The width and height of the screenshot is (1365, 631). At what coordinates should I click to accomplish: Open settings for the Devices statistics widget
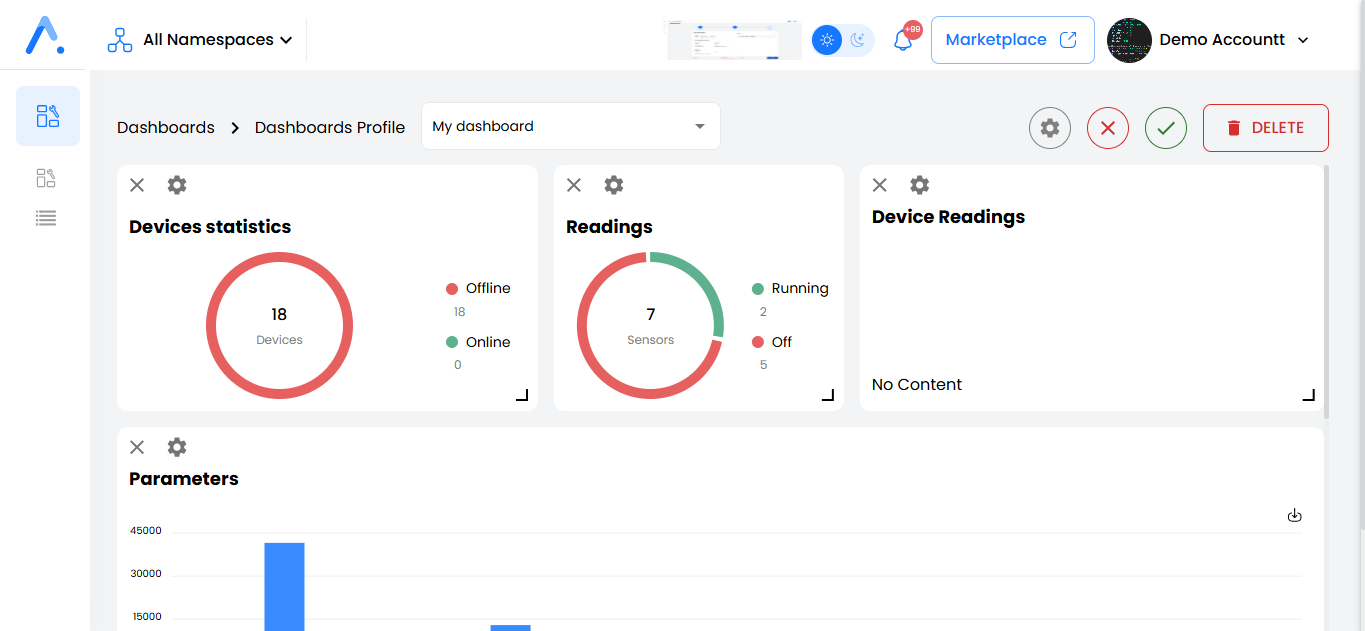[x=177, y=184]
